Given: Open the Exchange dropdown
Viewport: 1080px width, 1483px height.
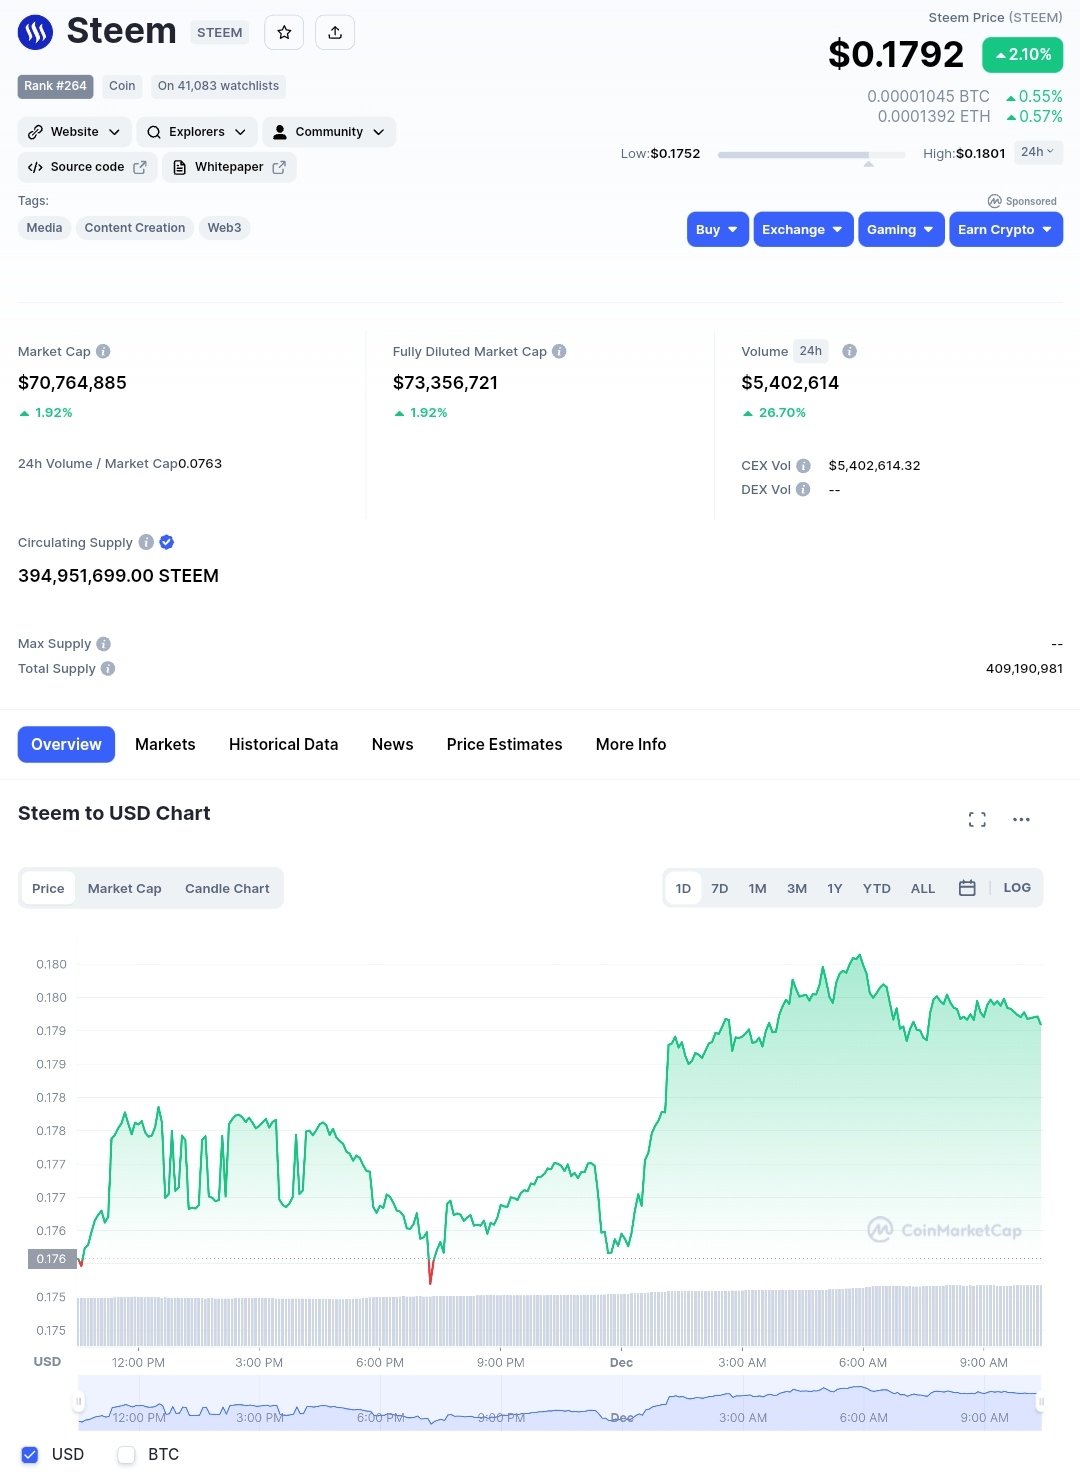Looking at the screenshot, I should click(803, 229).
